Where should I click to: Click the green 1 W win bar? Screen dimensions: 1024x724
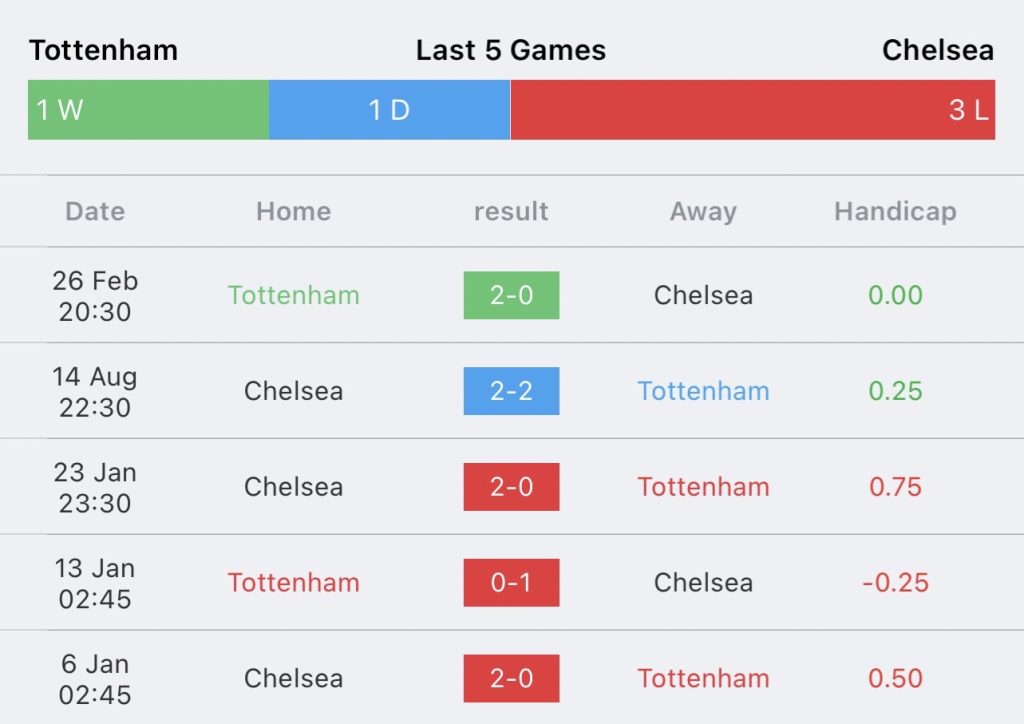pos(148,110)
